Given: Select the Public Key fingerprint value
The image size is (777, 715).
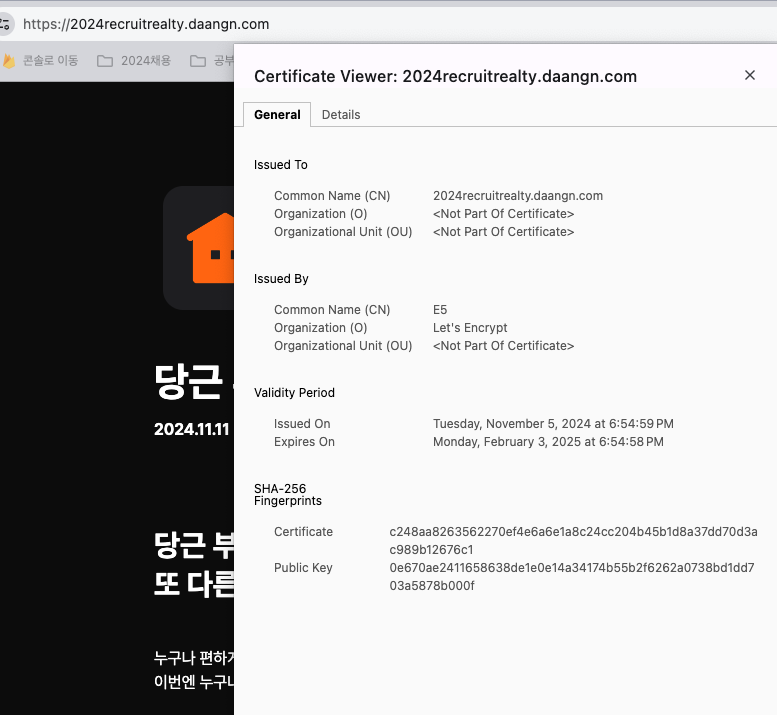Looking at the screenshot, I should (x=572, y=576).
